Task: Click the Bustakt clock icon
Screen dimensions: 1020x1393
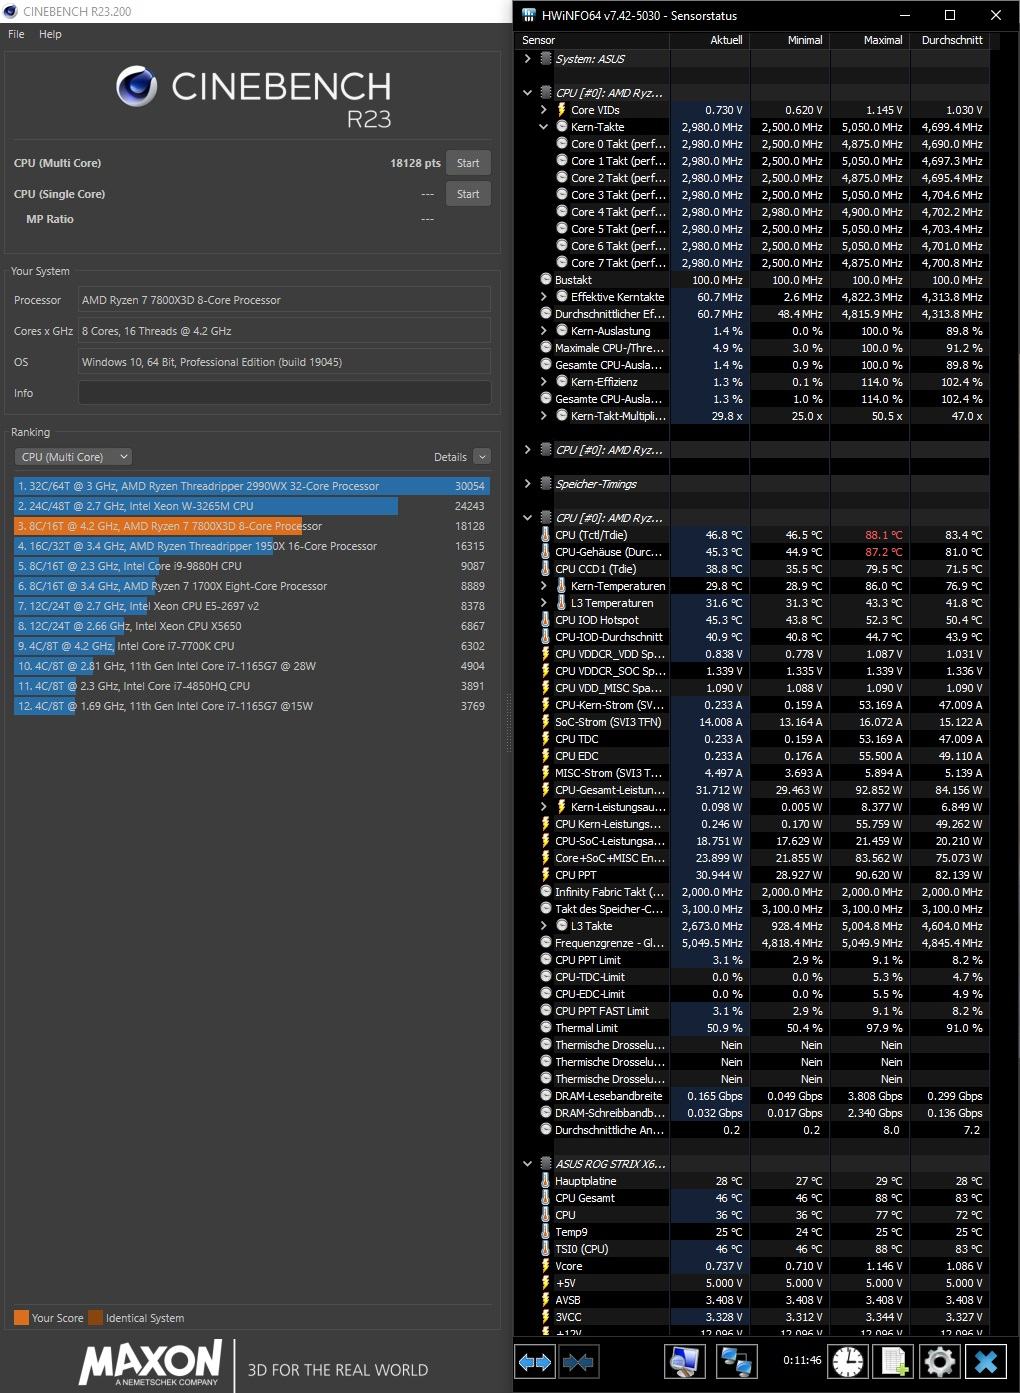Action: 546,280
